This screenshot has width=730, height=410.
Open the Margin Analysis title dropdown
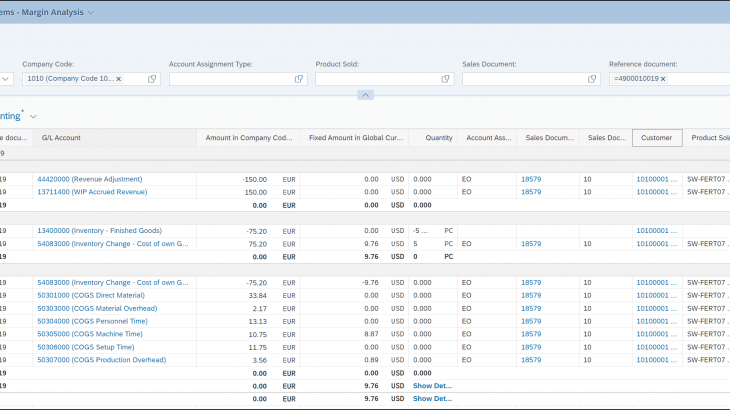coord(92,12)
